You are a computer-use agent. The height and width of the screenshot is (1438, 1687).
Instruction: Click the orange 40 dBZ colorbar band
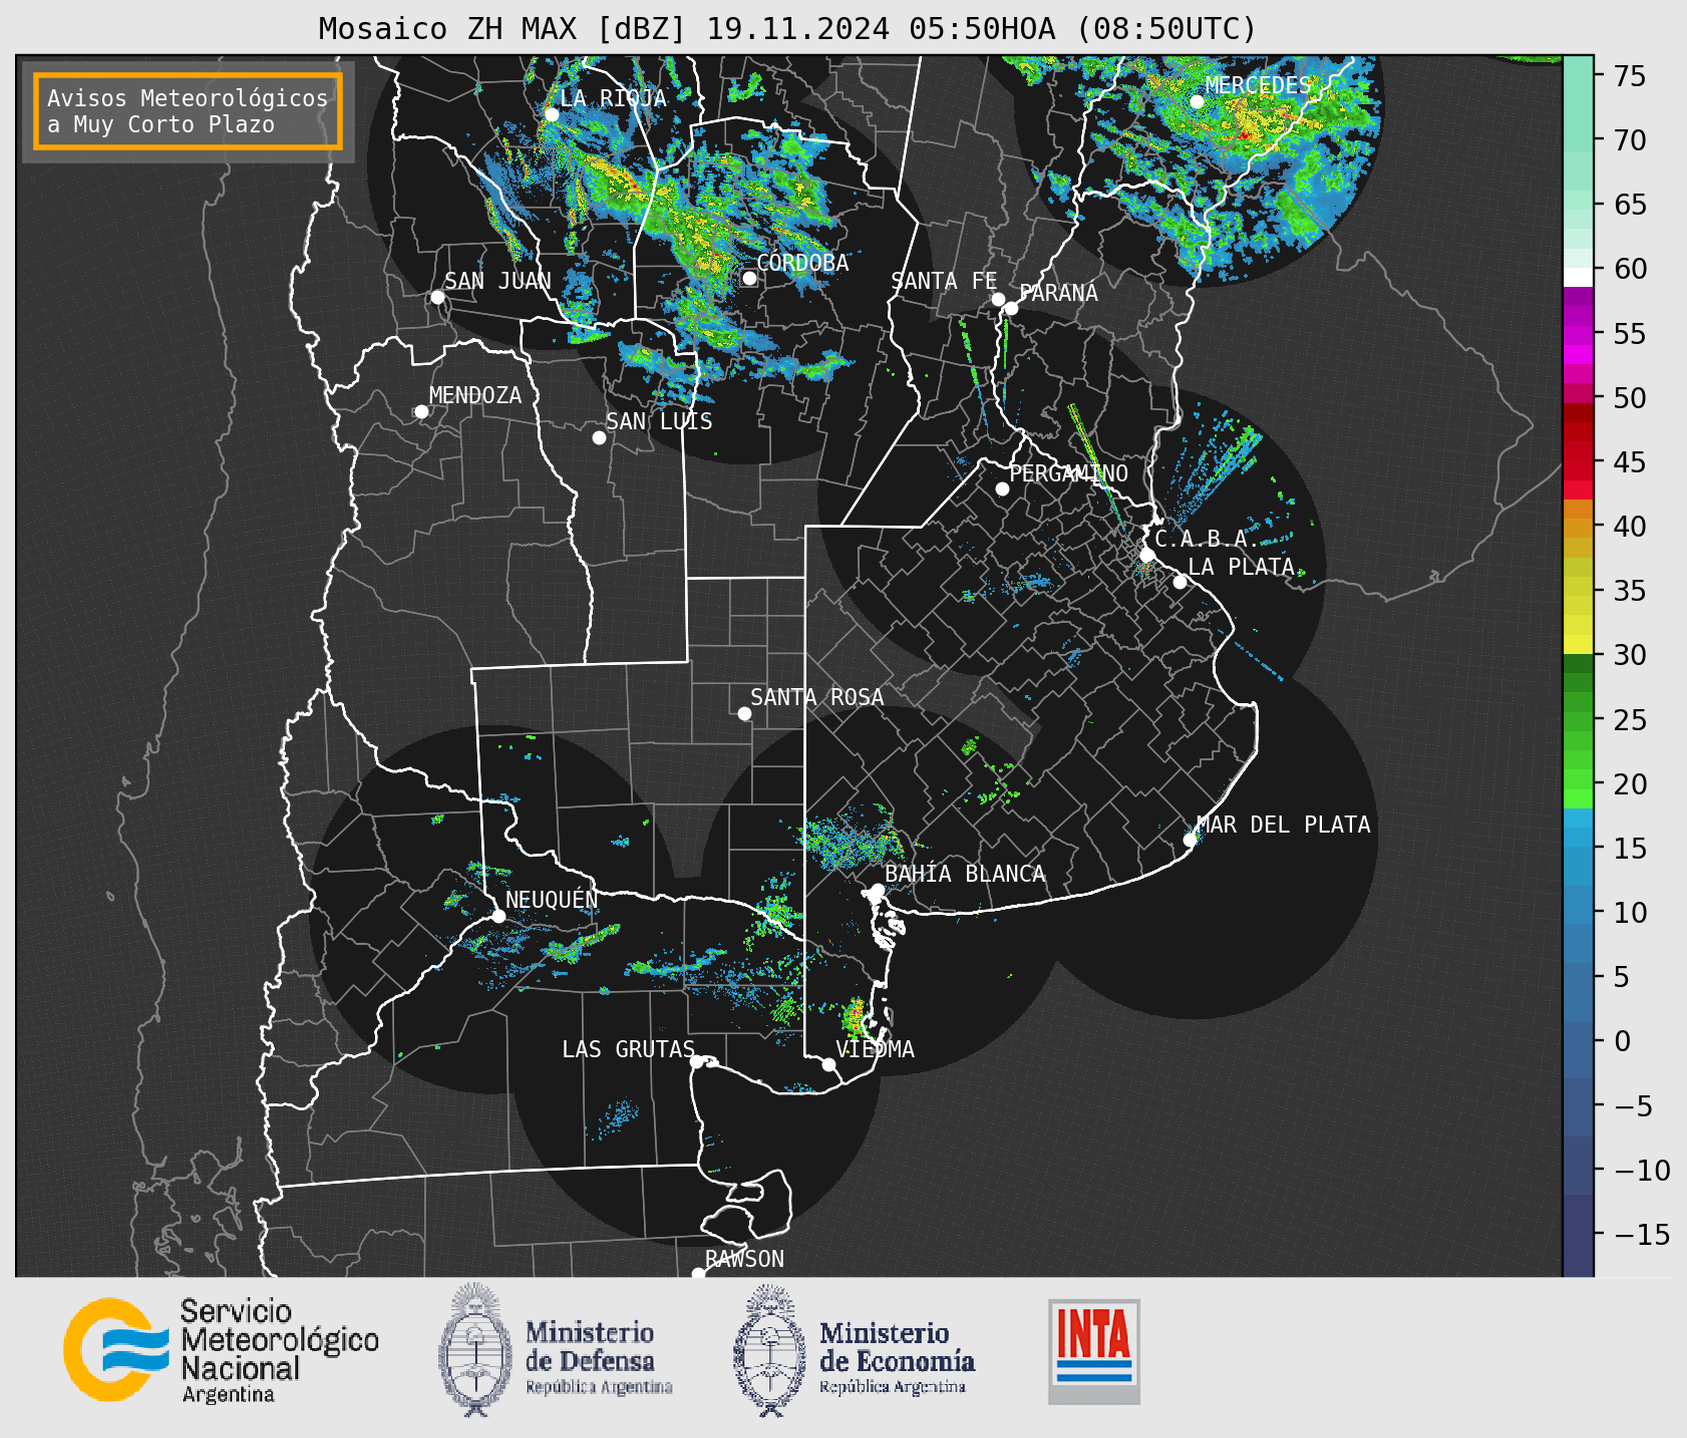1578,528
